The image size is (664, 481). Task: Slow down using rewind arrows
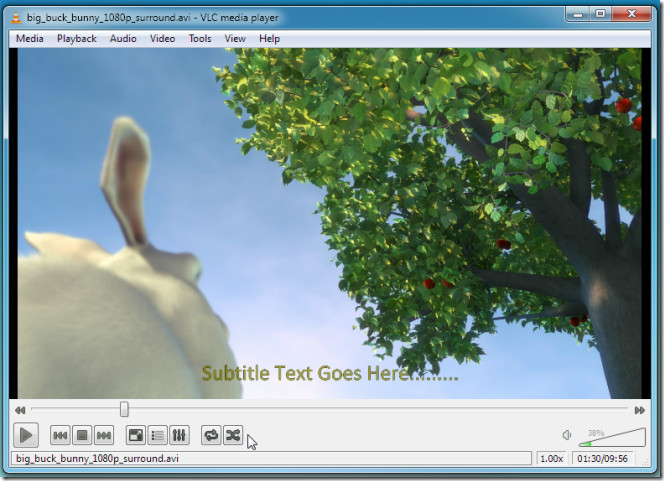coord(20,410)
